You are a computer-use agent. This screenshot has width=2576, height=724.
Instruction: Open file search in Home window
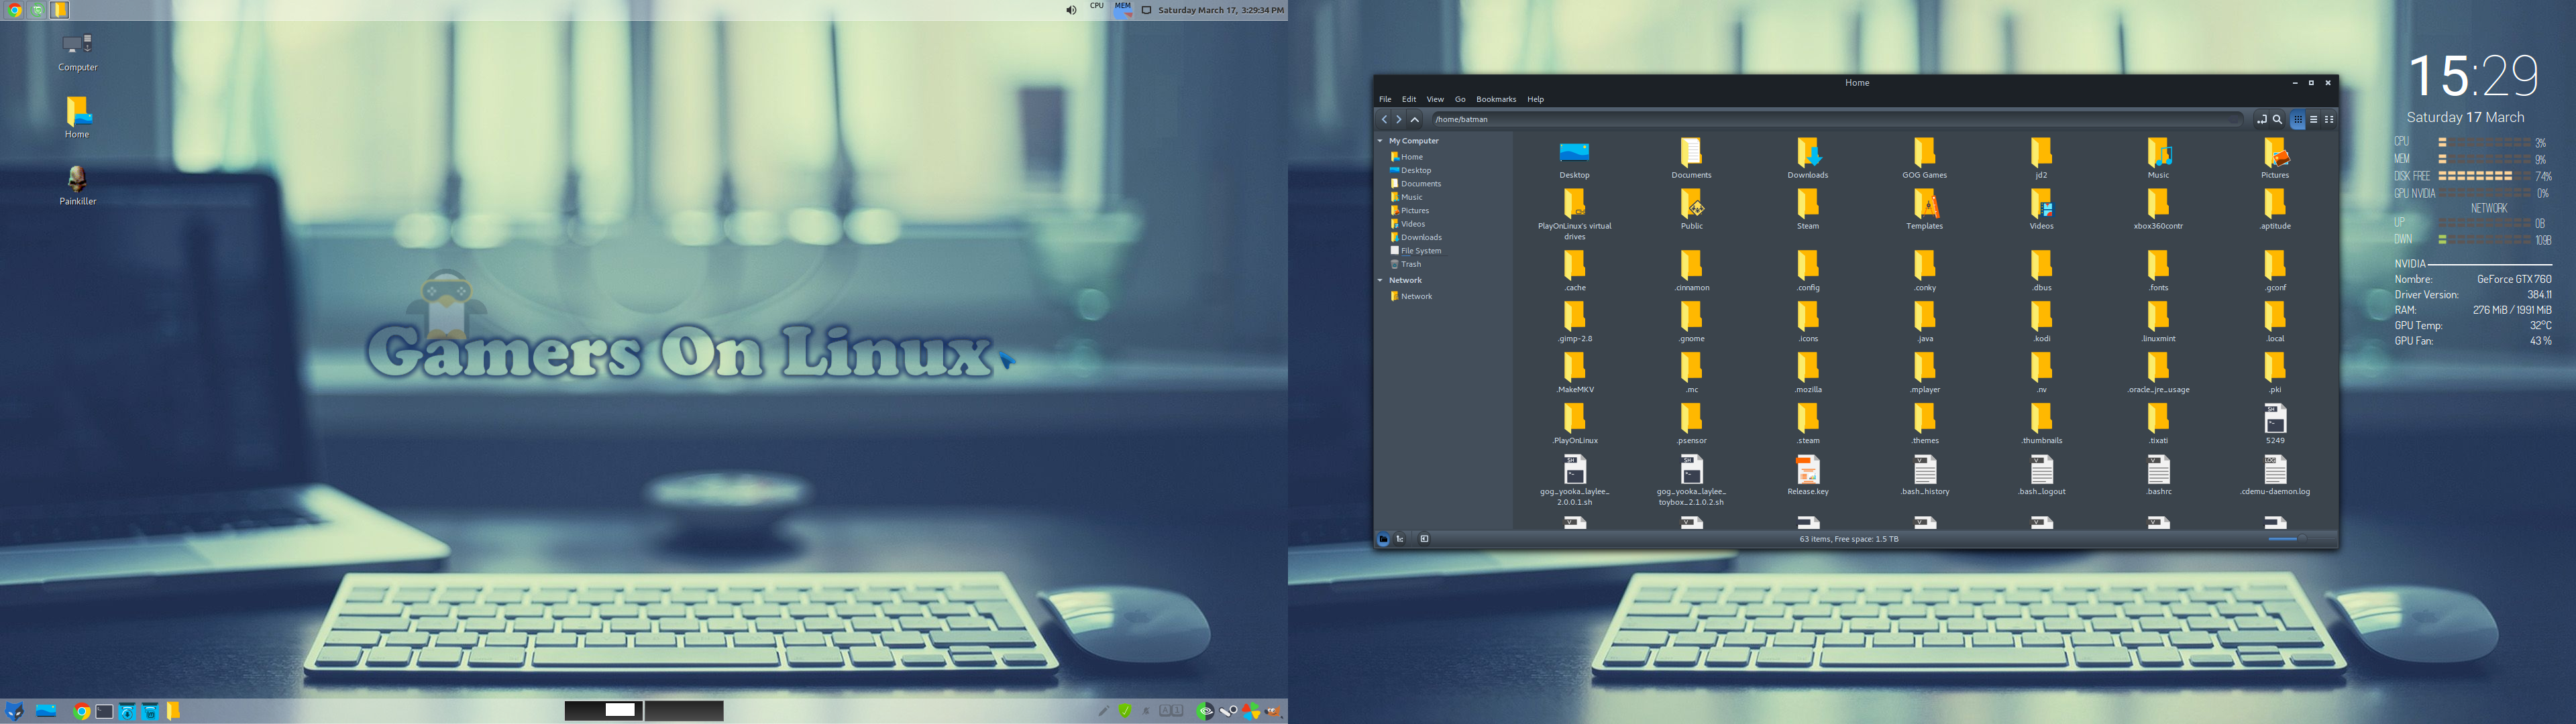coord(2277,119)
